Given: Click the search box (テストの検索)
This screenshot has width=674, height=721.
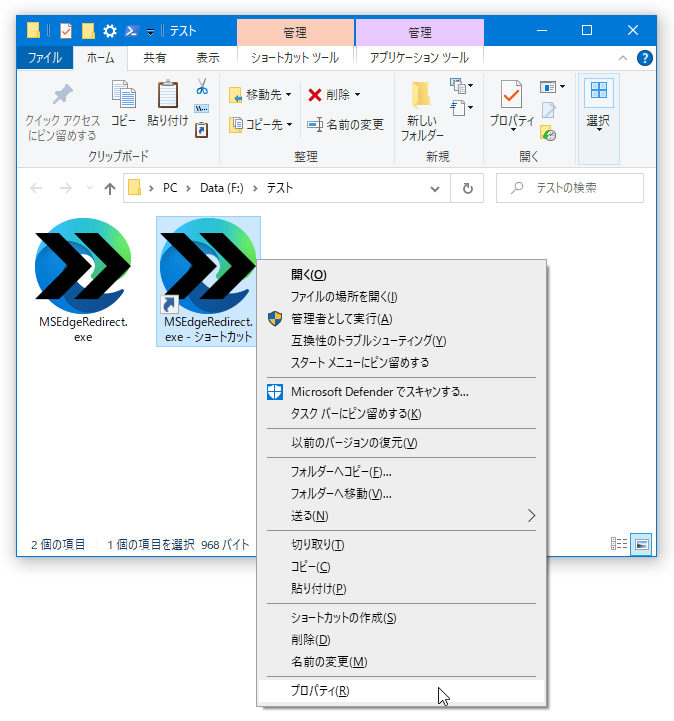Looking at the screenshot, I should 570,188.
